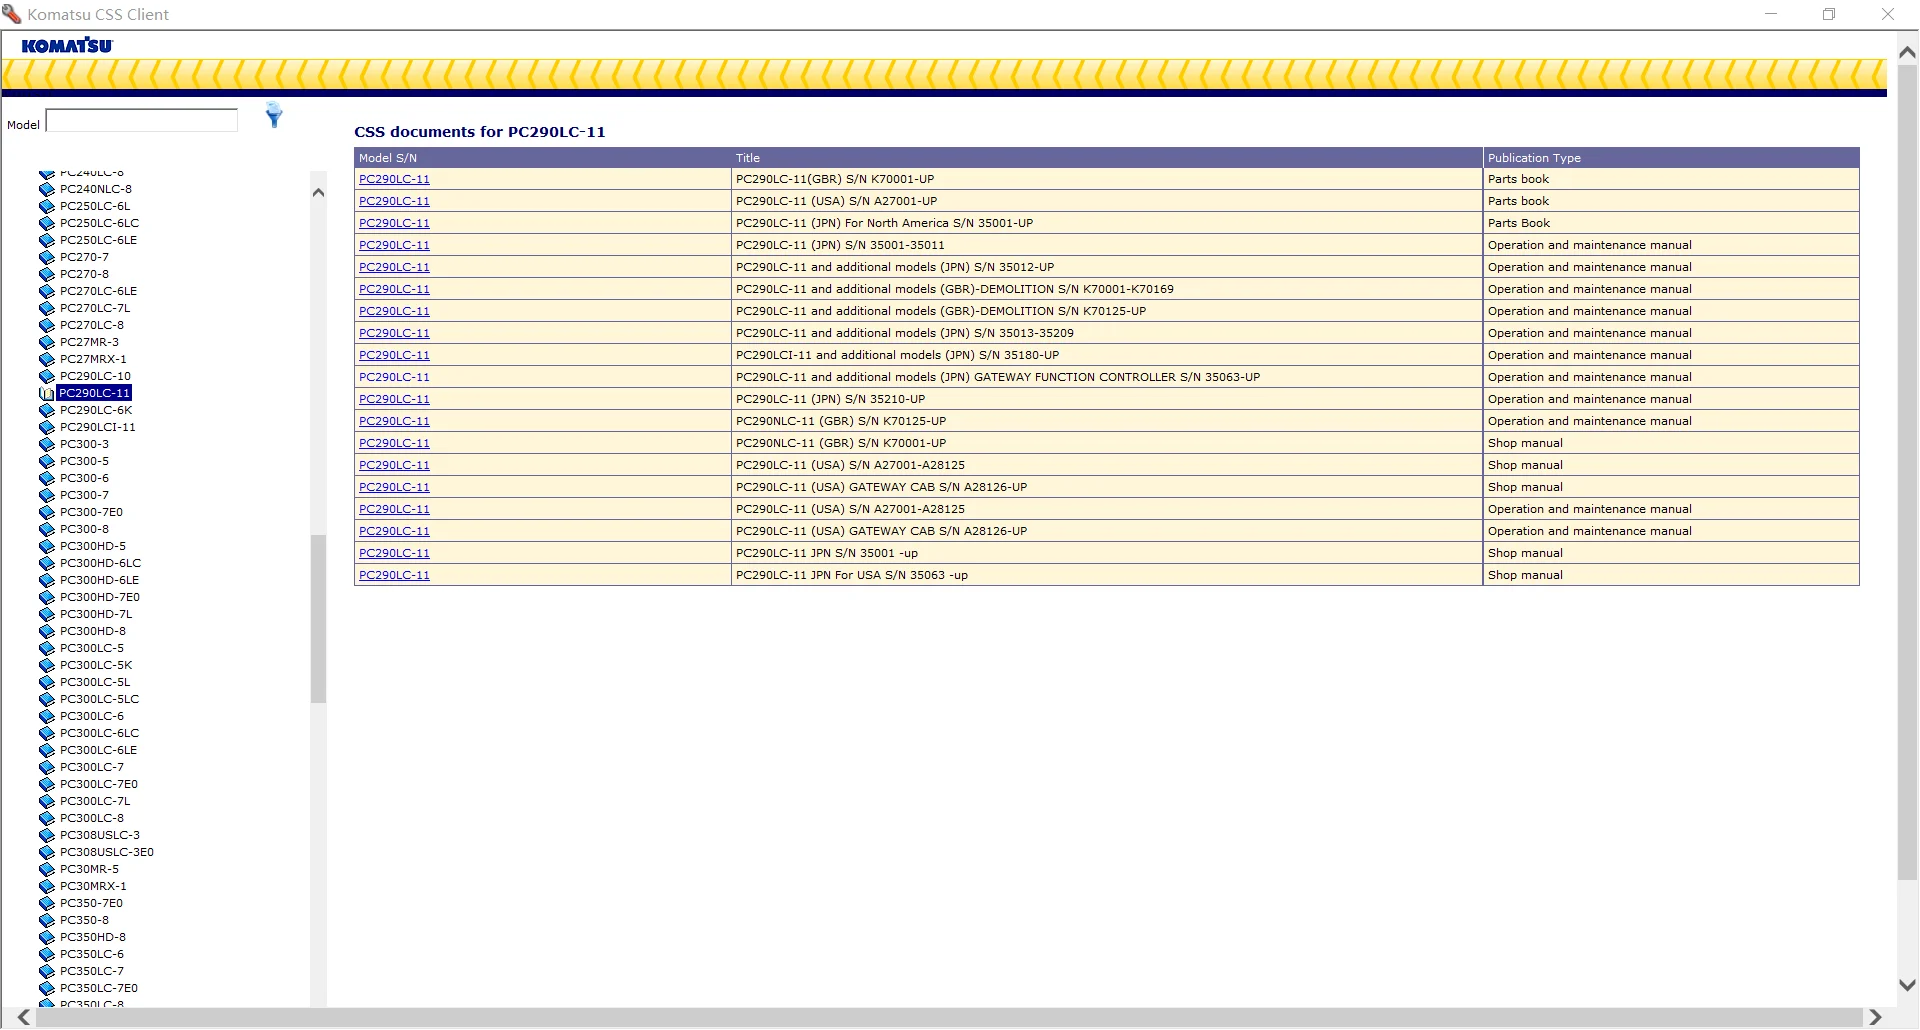Select PC300LC-5K in the model tree

point(96,665)
